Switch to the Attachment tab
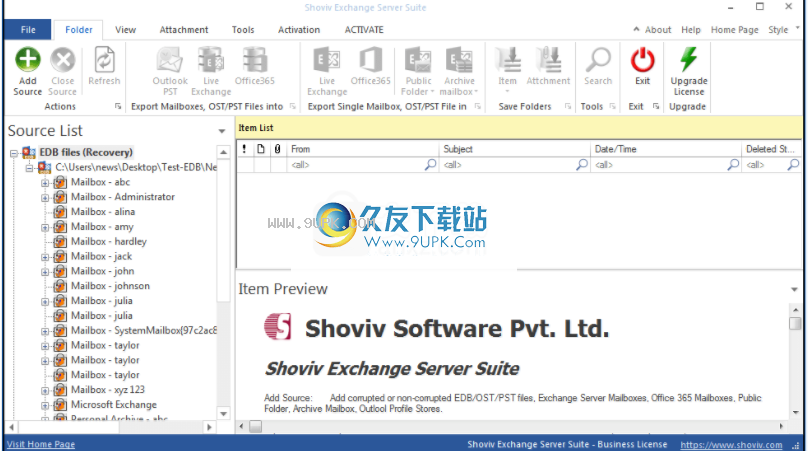This screenshot has width=808, height=451. click(184, 30)
